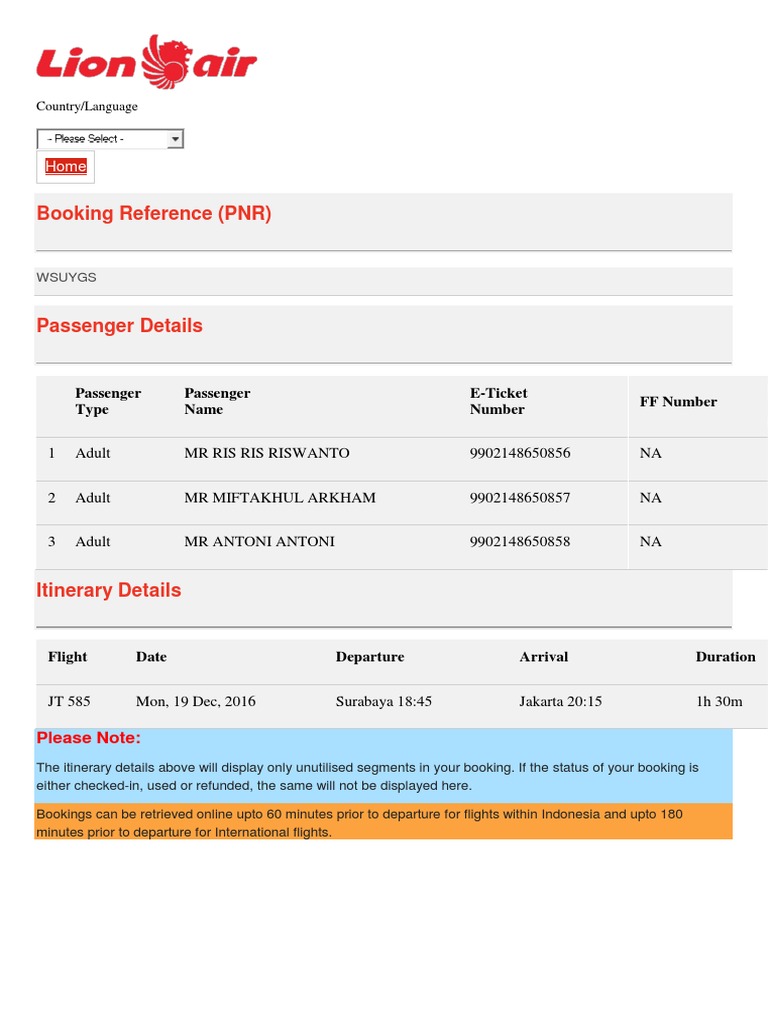Screen dimensions: 768x1024
Task: Select the Booking Reference (PNR) heading
Action: [154, 213]
